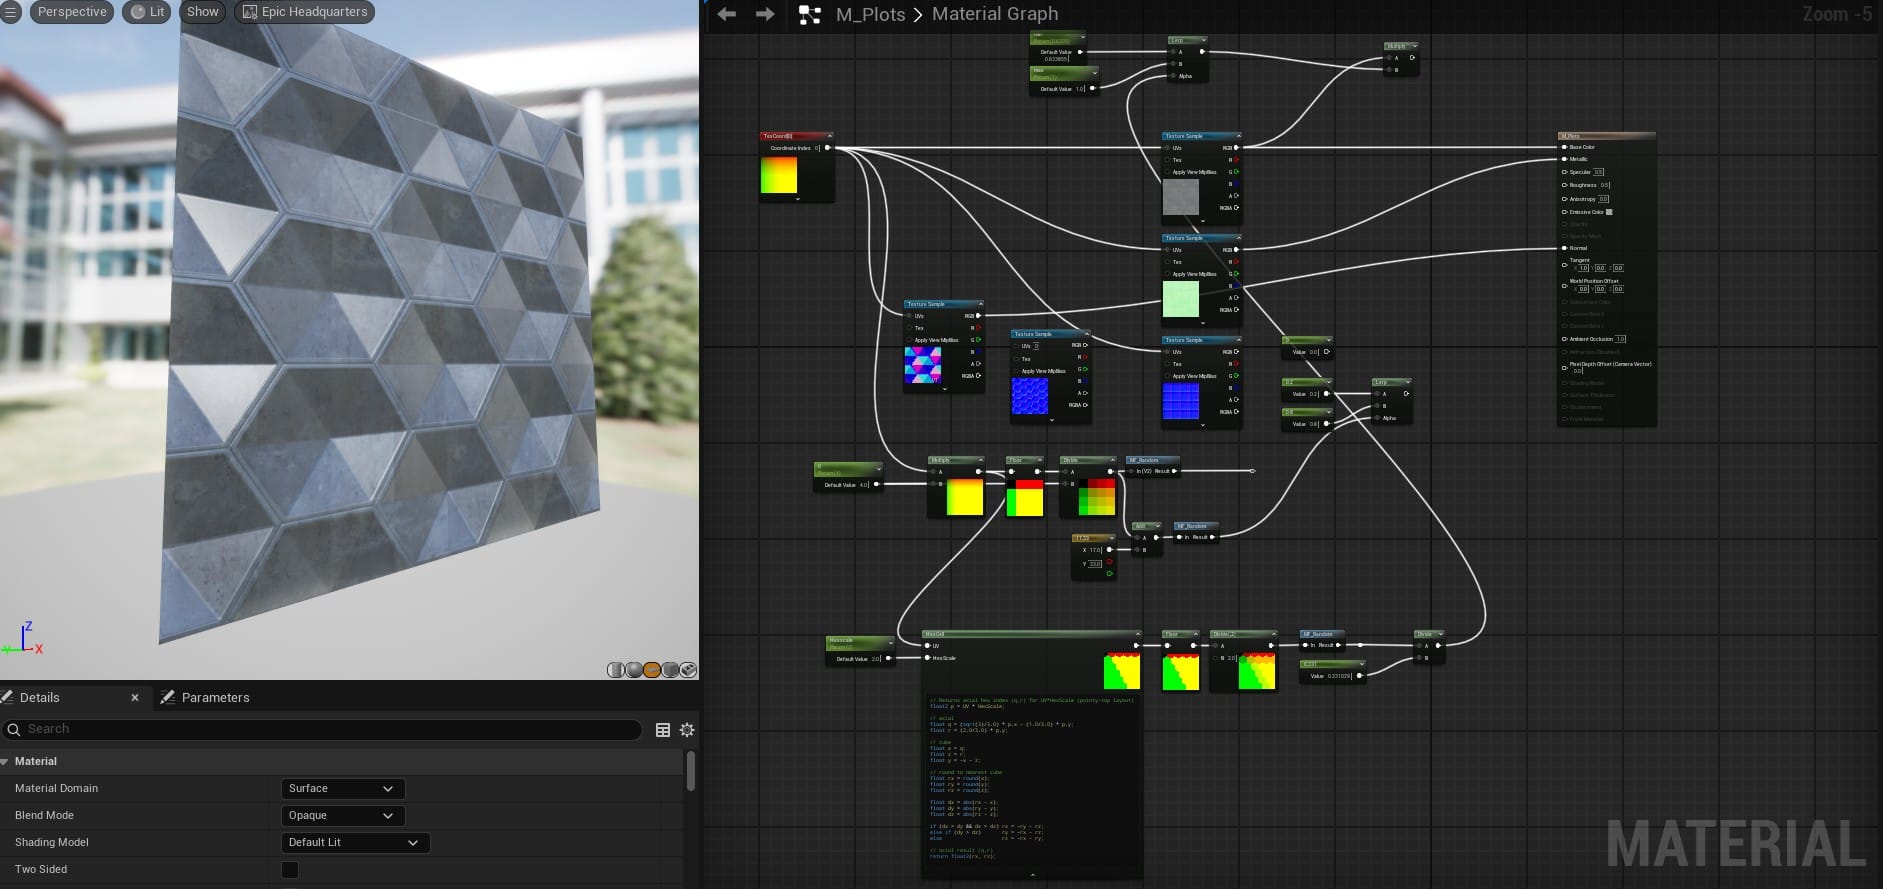
Task: Click the material graph hierarchy icon
Action: click(x=810, y=15)
